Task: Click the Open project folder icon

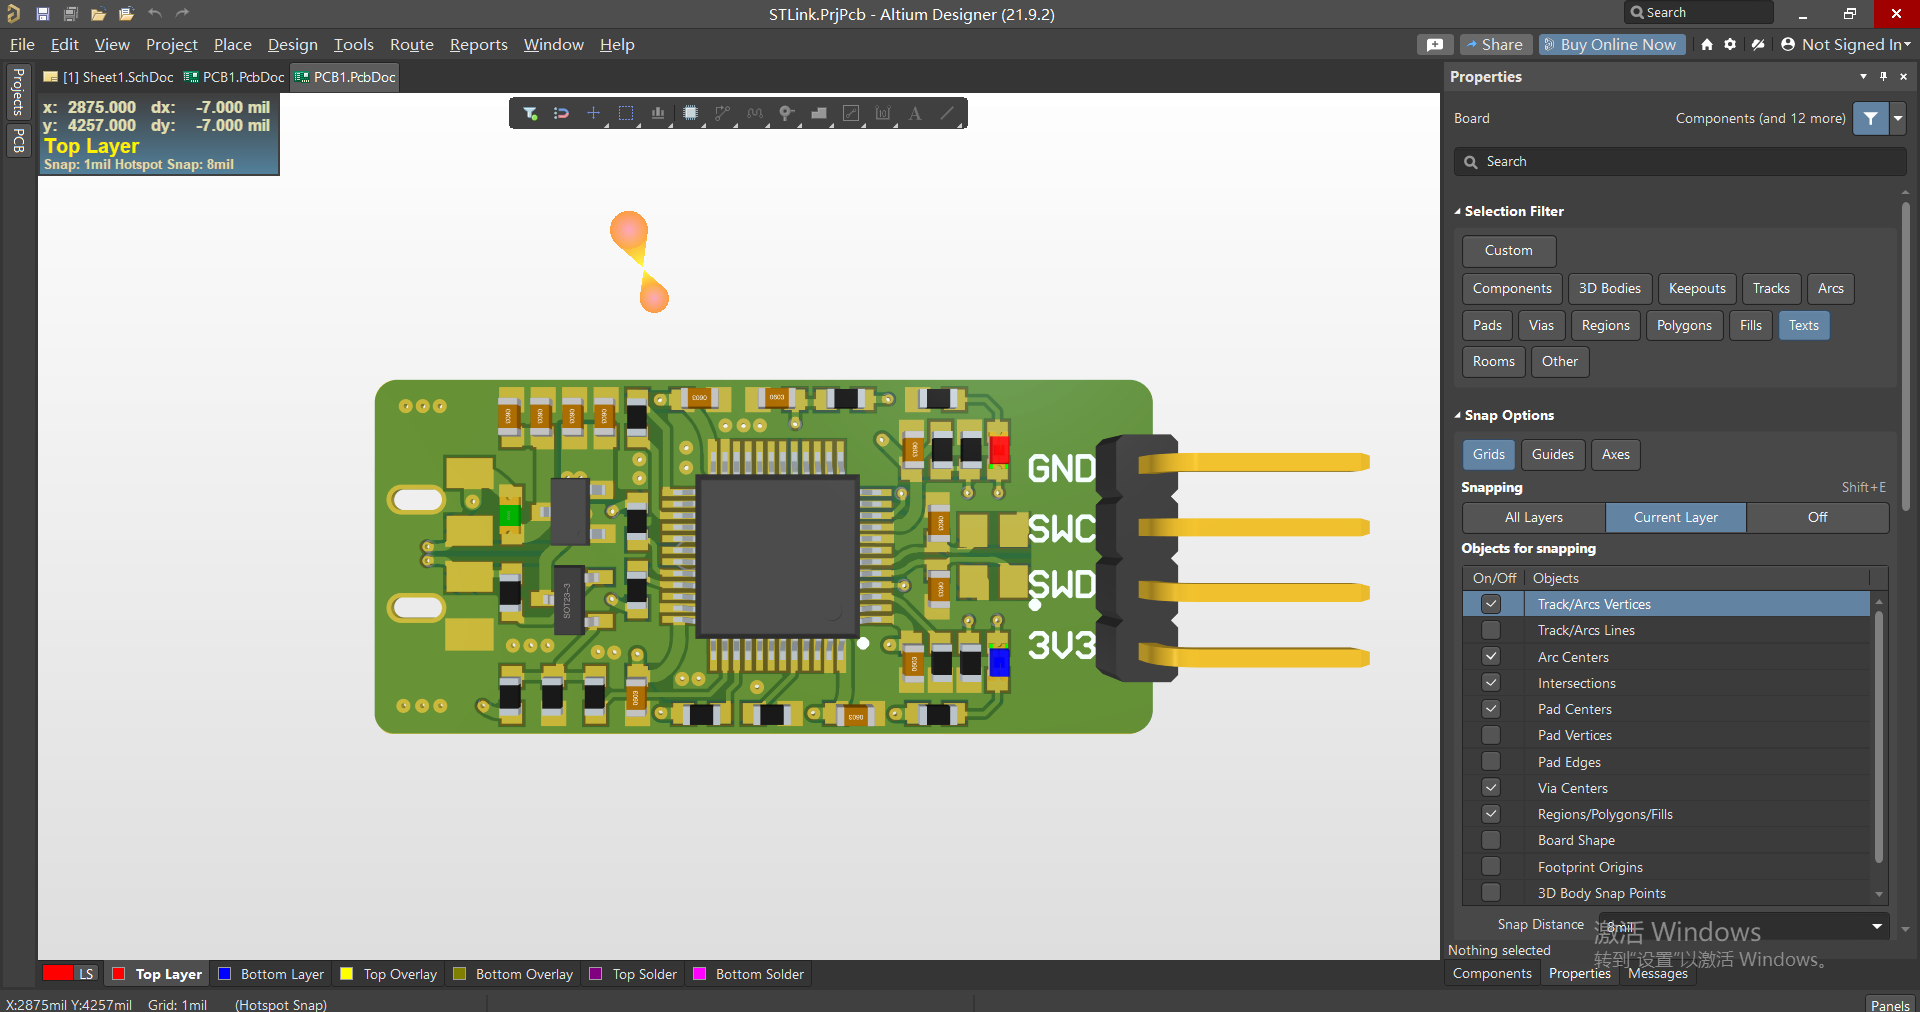Action: pos(126,14)
